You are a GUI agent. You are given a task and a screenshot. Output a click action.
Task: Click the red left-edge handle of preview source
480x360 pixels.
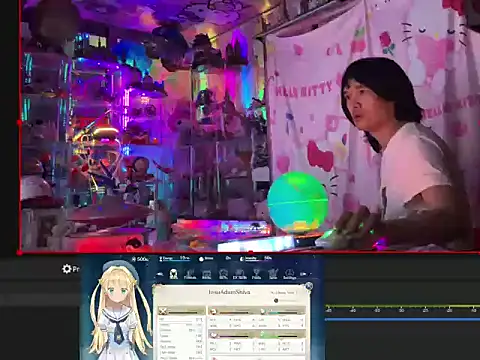pyautogui.click(x=20, y=122)
